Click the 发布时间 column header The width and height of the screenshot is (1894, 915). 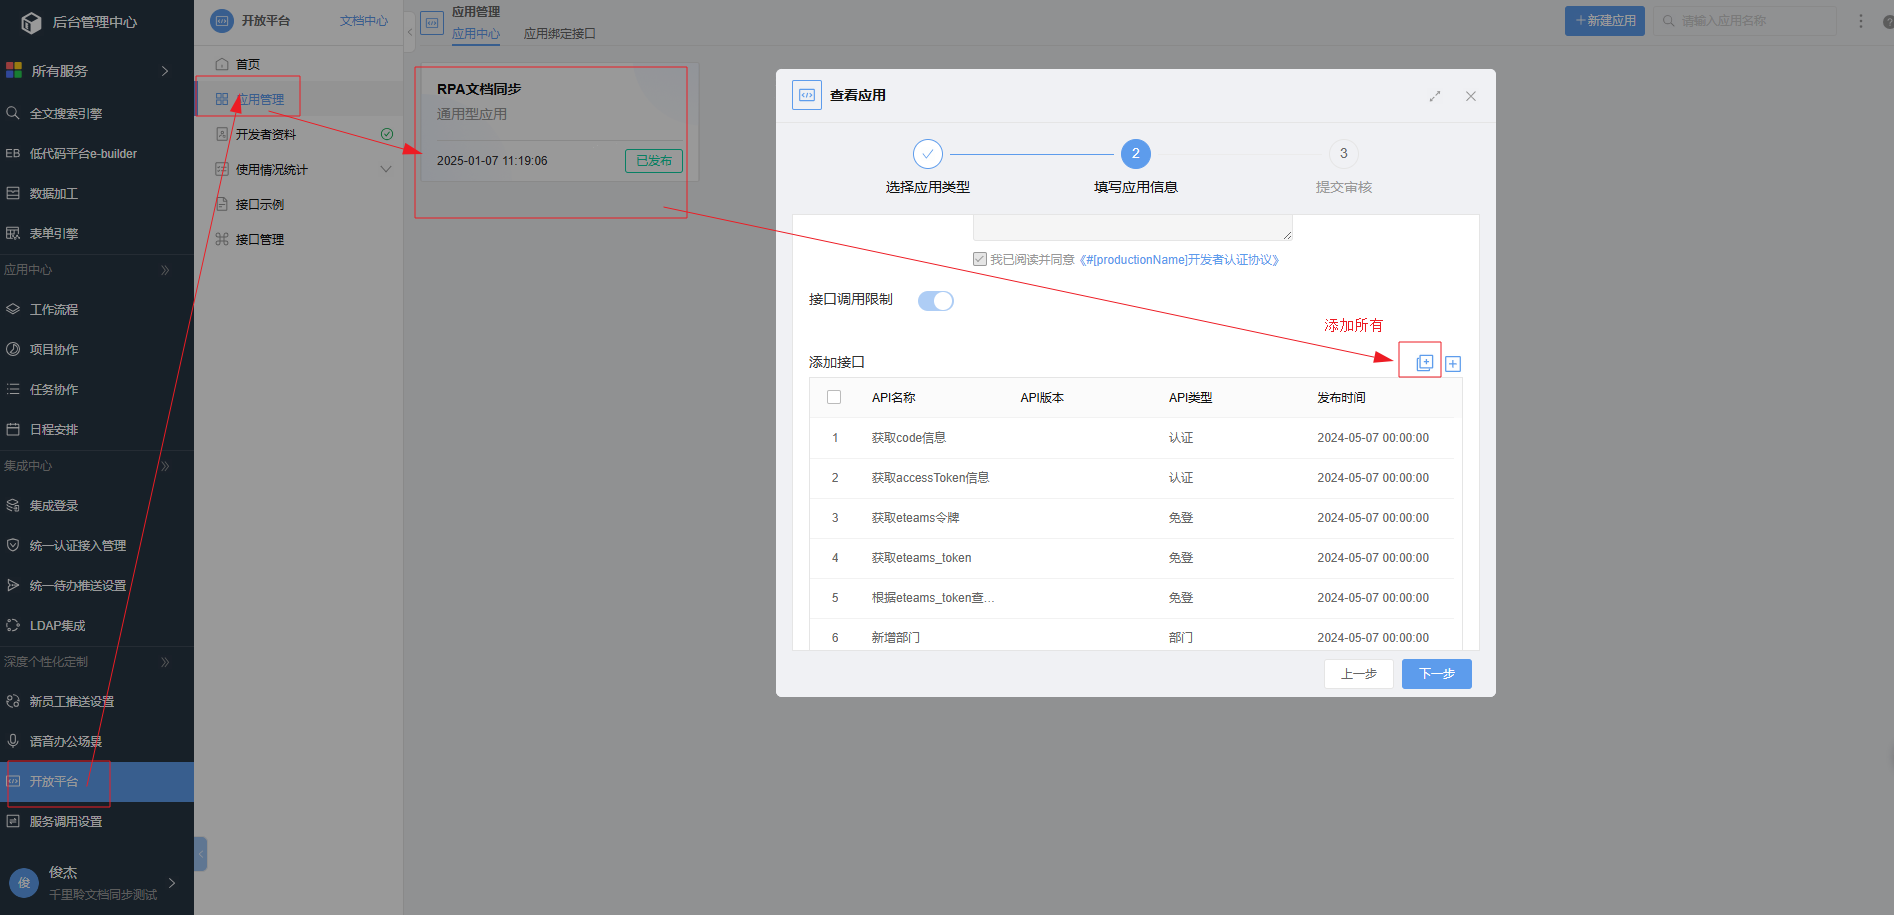click(1341, 398)
